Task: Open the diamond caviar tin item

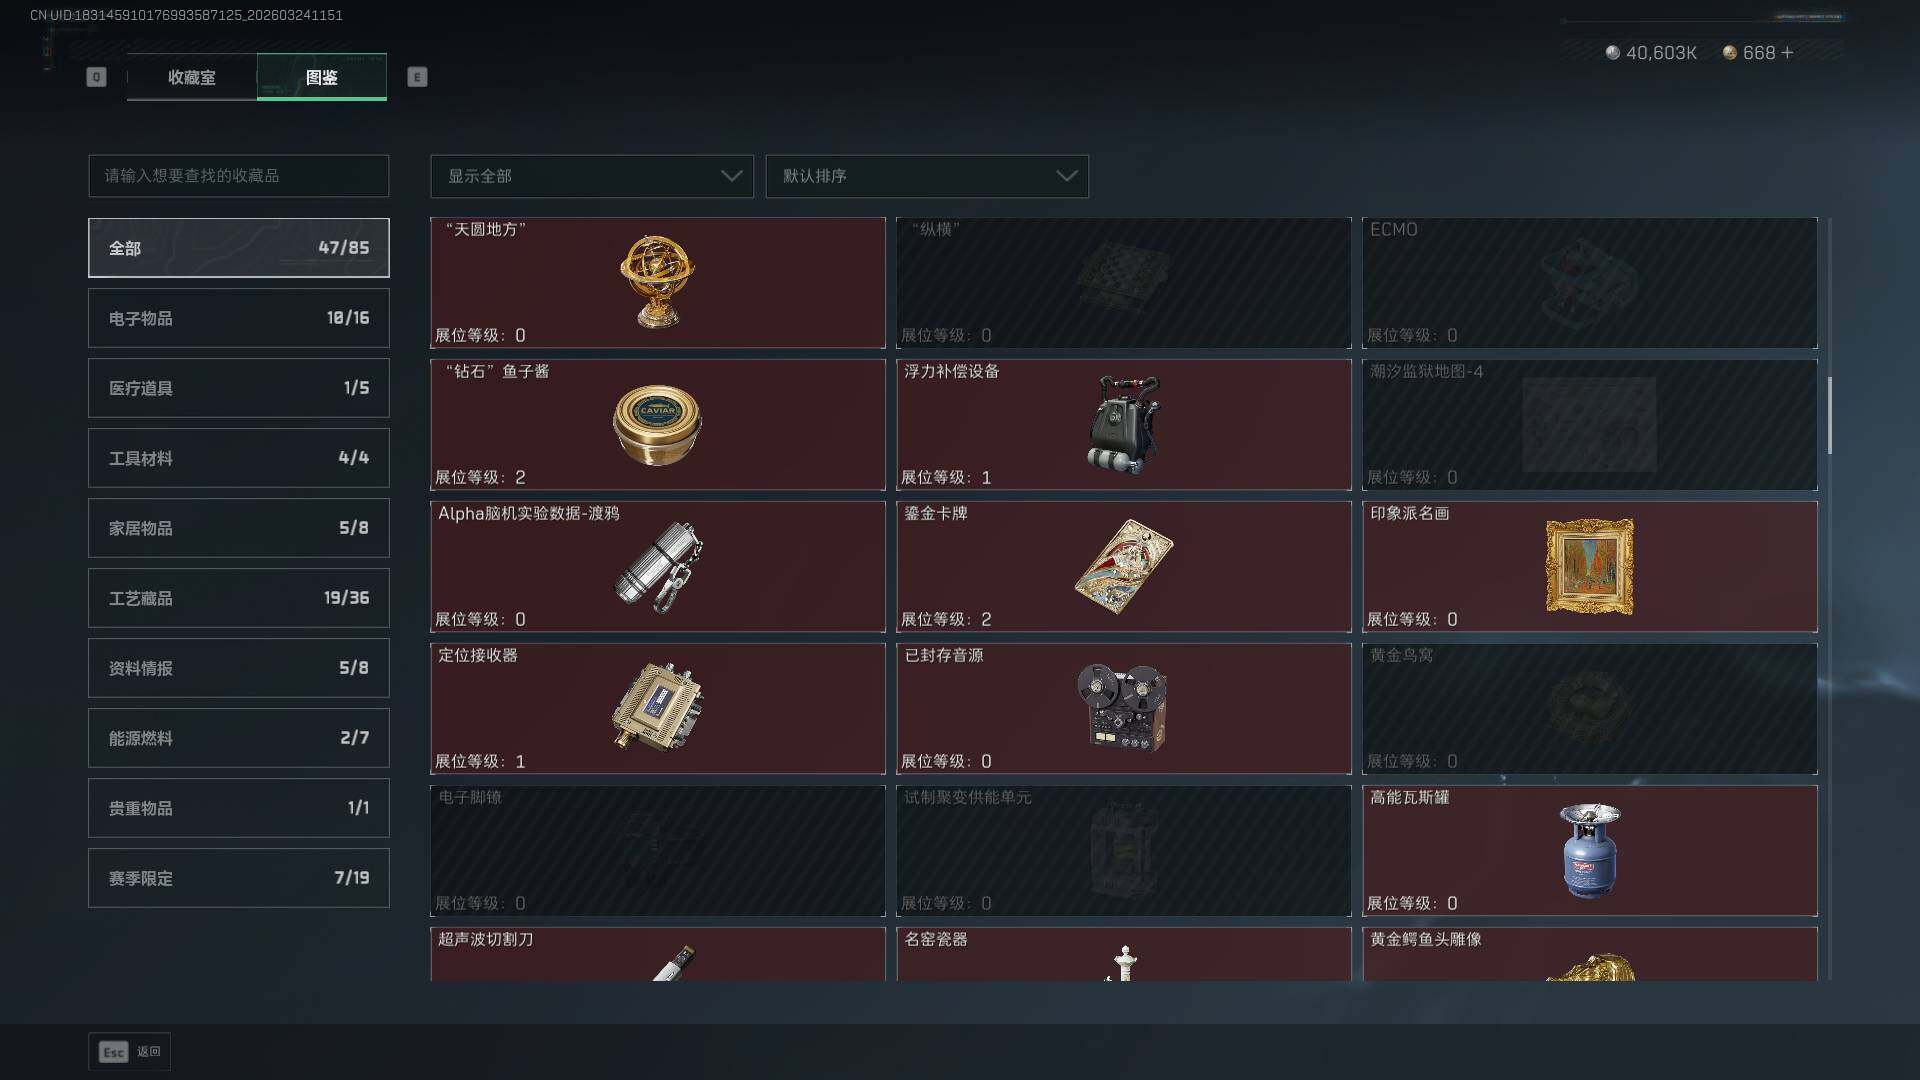Action: pos(657,425)
